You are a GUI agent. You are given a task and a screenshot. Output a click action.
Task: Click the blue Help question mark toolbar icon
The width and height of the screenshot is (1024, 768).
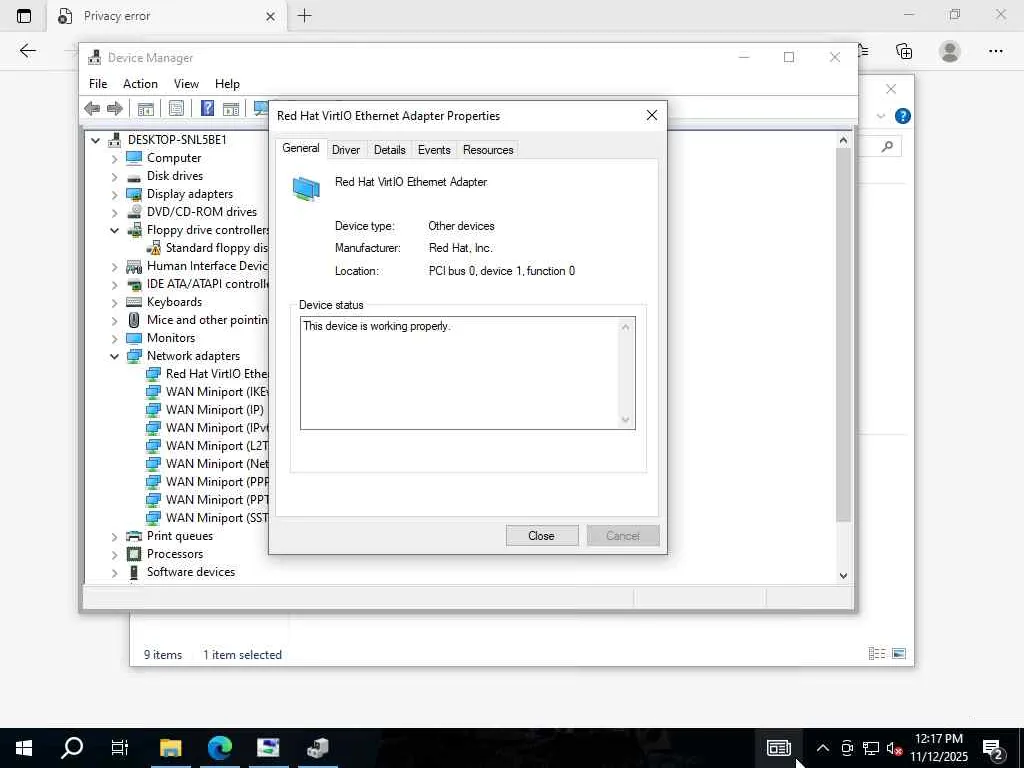(207, 108)
